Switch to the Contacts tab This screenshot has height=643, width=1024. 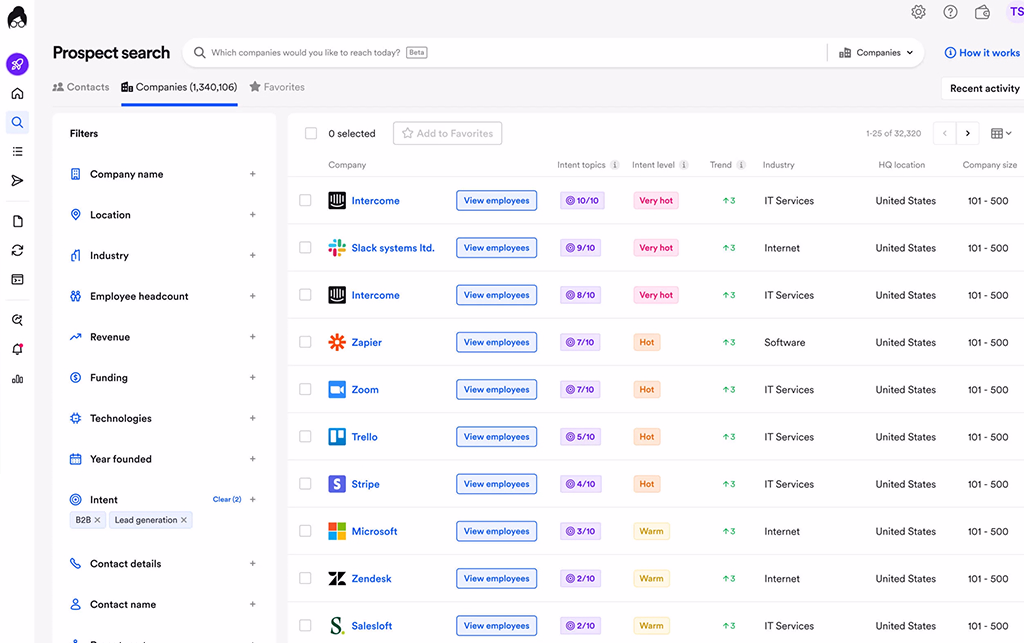(81, 87)
